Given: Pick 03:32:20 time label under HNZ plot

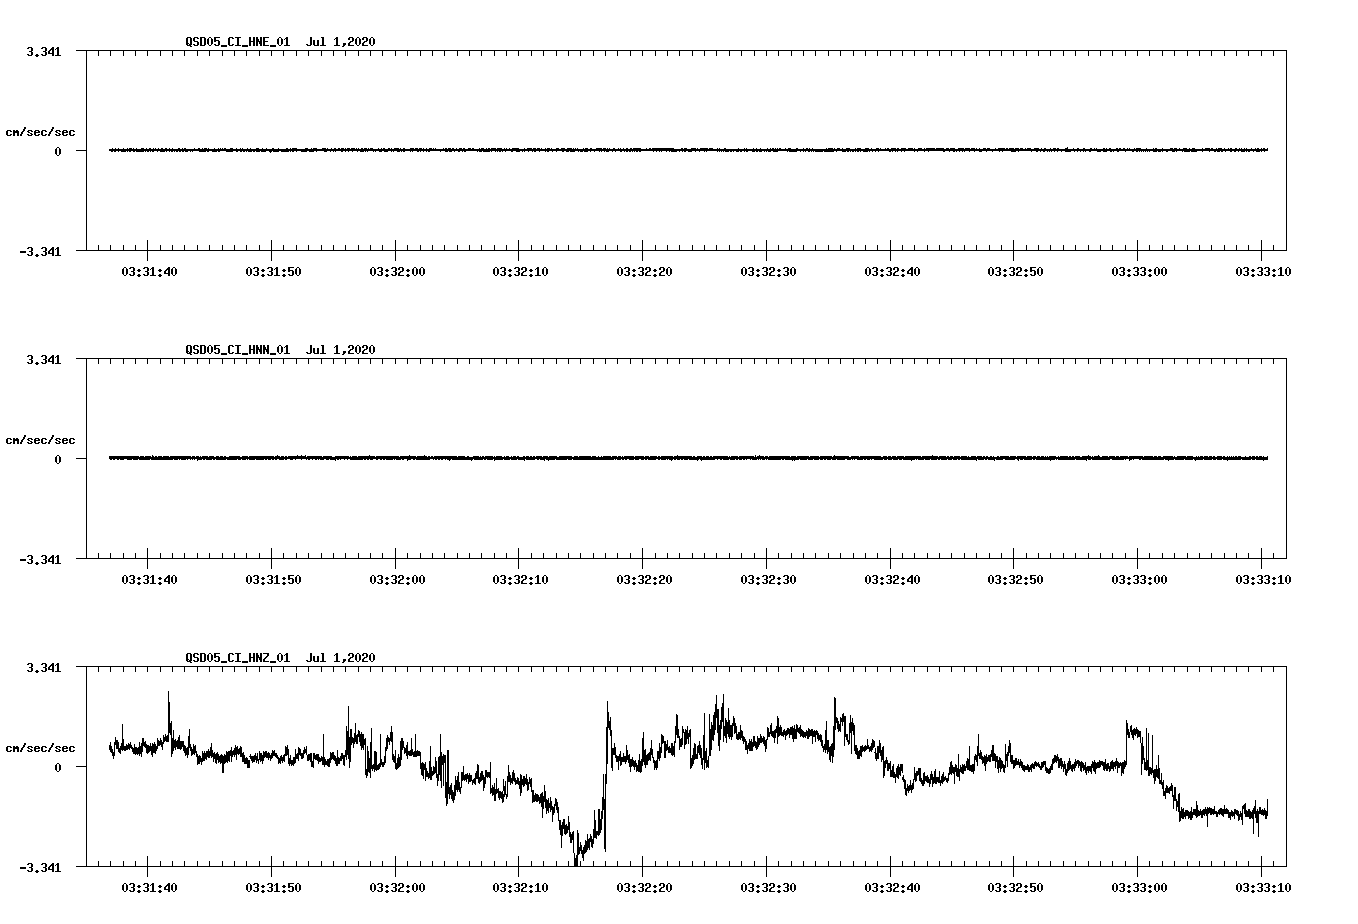Looking at the screenshot, I should point(644,887).
